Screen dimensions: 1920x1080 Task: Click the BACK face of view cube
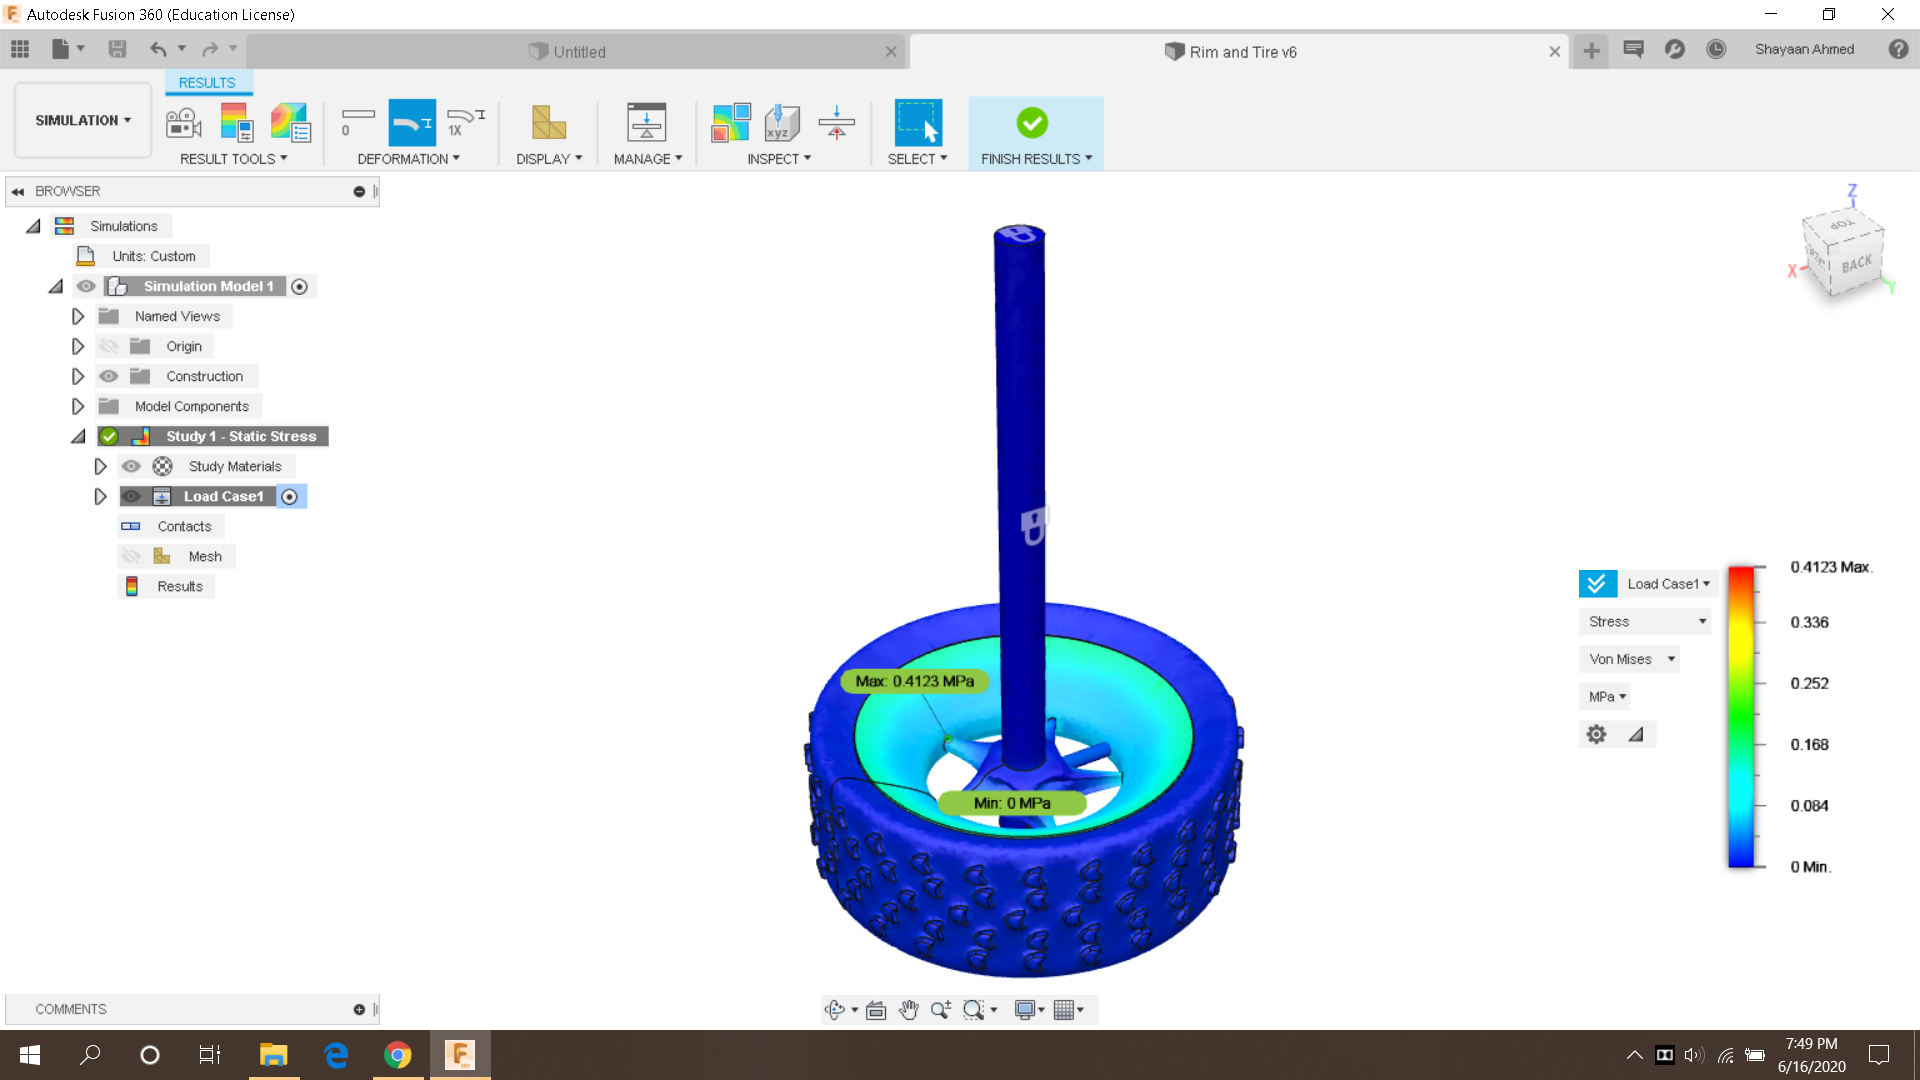[1856, 265]
